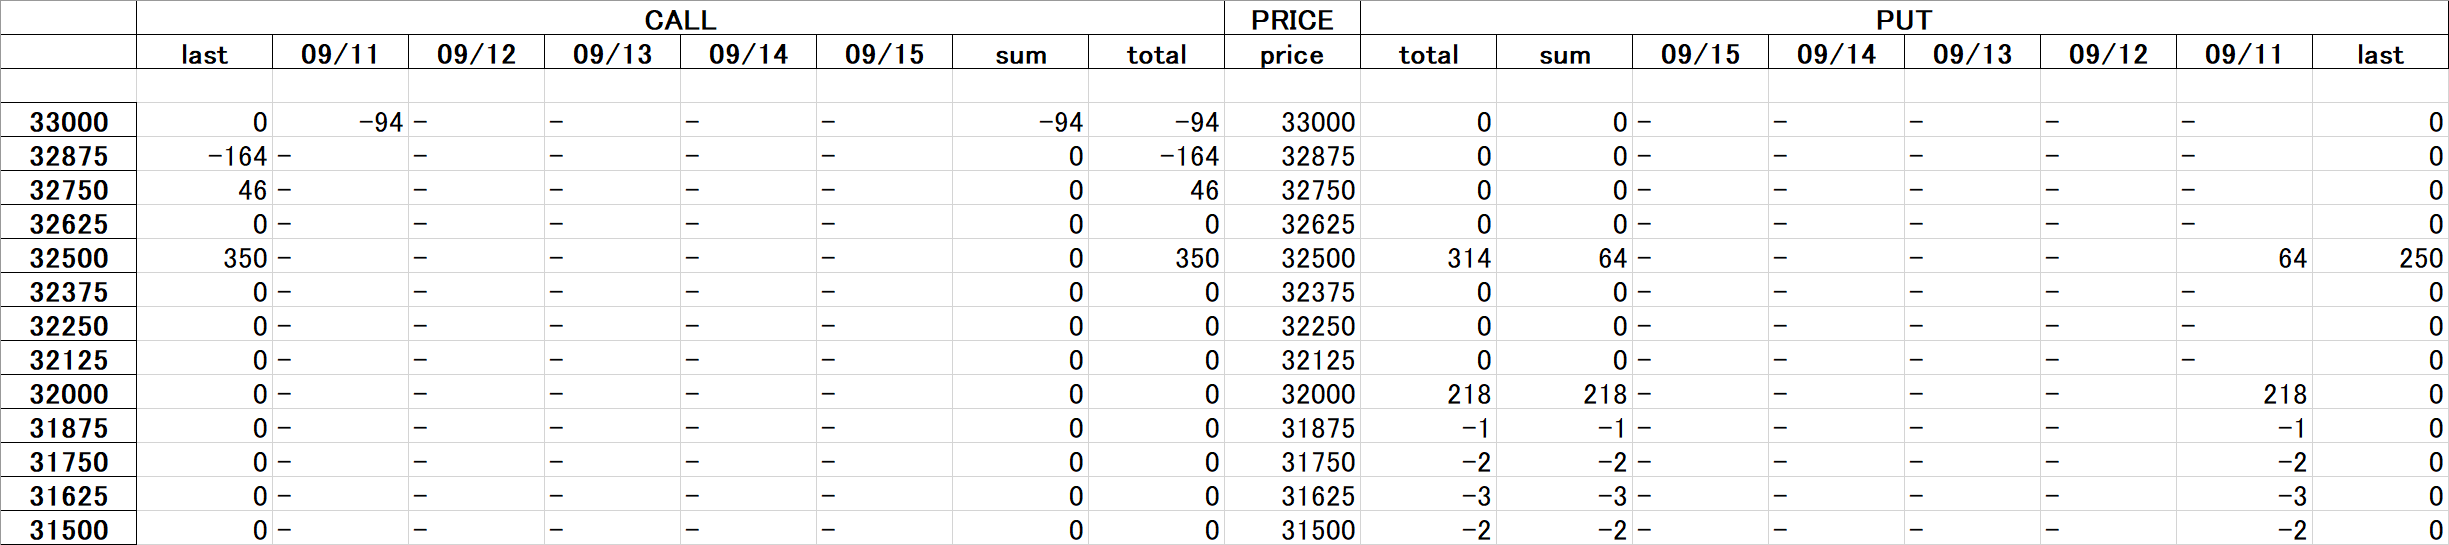2449x545 pixels.
Task: Select the bold 32000 row label
Action: [x=68, y=393]
